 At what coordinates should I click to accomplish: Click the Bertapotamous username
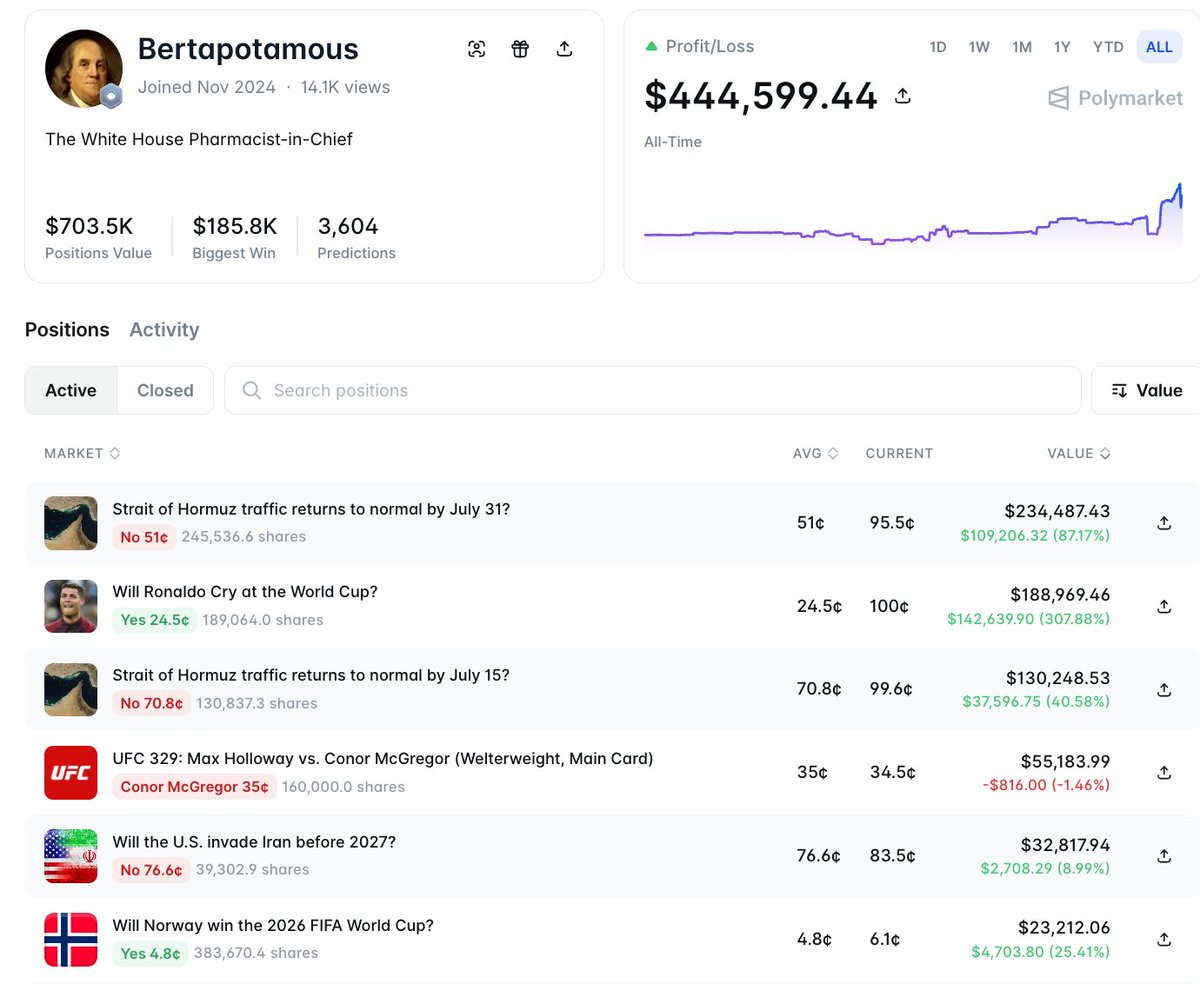click(x=248, y=49)
